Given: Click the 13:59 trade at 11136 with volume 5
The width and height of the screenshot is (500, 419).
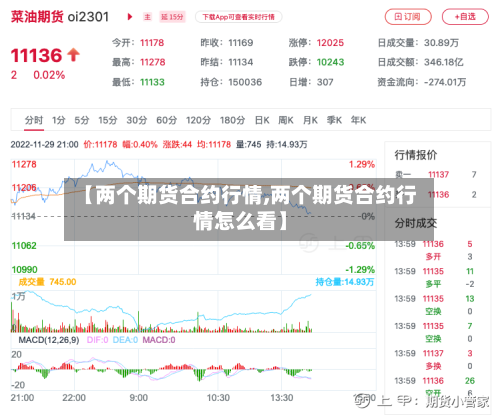Looking at the screenshot, I should click(x=433, y=244).
